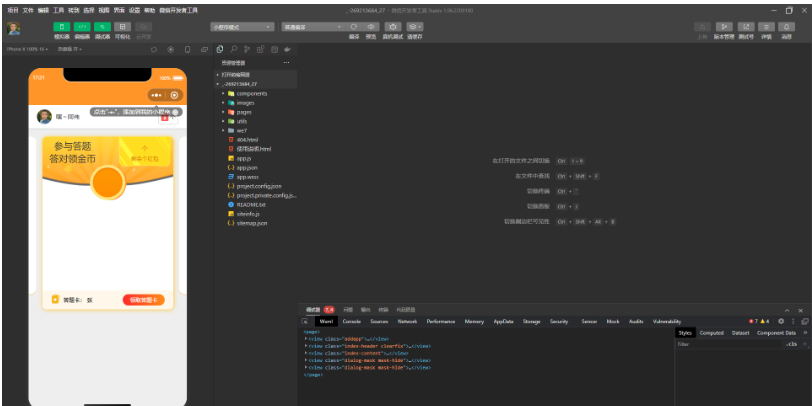Click the 清缓存 clear cache icon
The width and height of the screenshot is (812, 406).
[x=414, y=27]
